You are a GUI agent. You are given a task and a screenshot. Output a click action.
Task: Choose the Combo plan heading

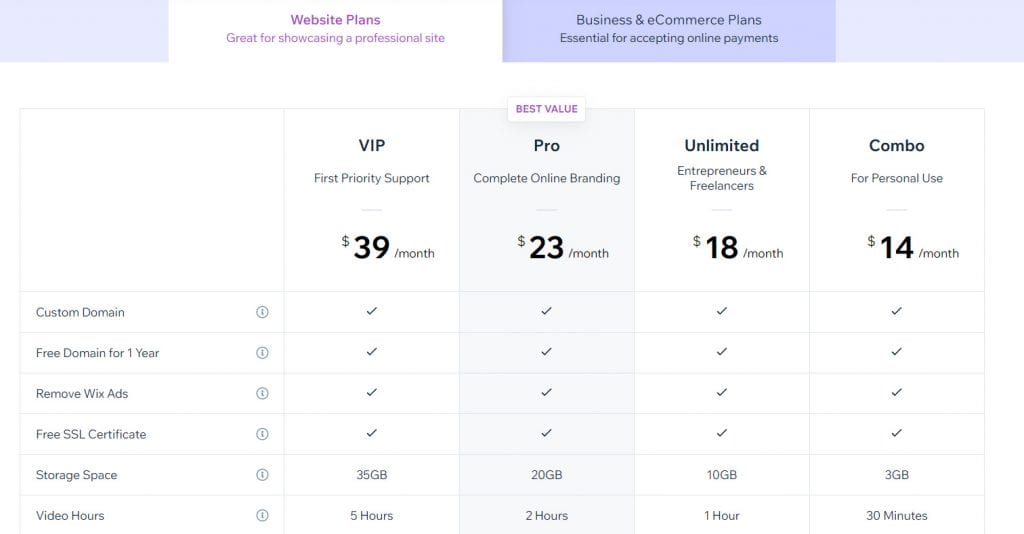[x=897, y=146]
